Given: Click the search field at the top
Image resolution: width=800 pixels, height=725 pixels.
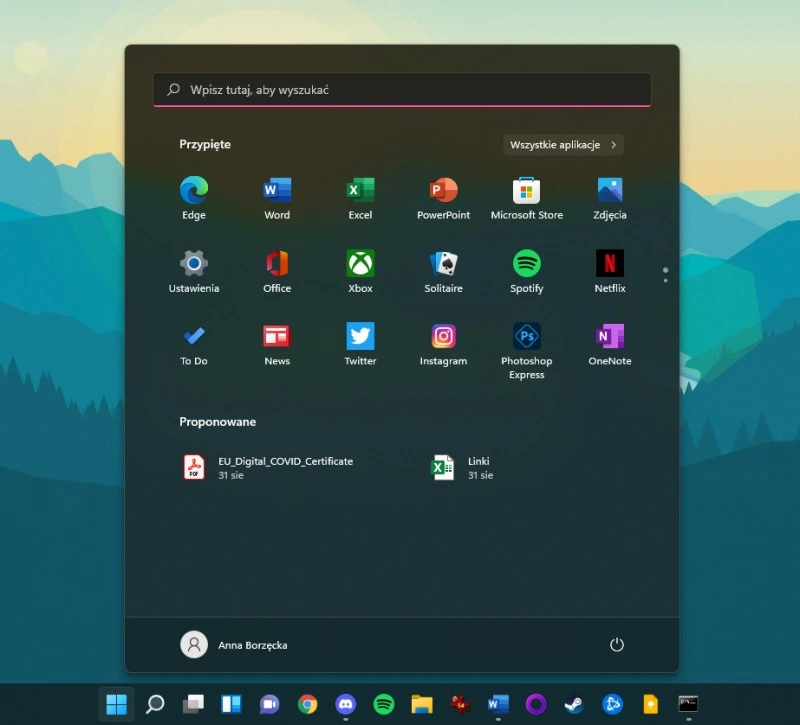Looking at the screenshot, I should [x=400, y=89].
